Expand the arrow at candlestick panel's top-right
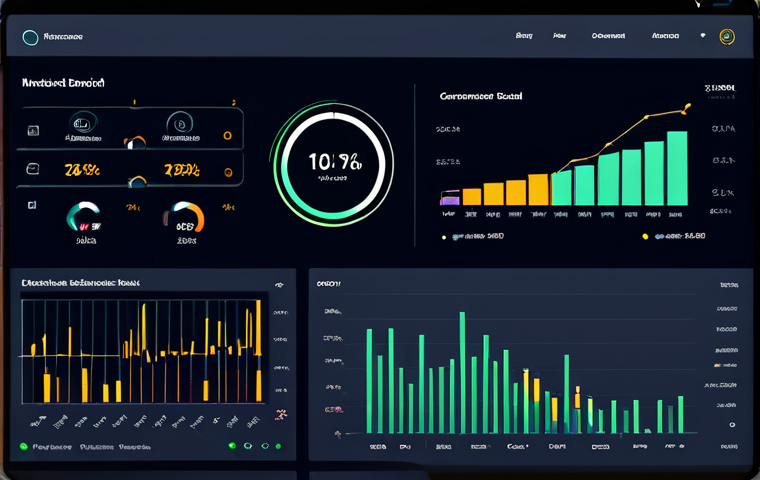Image resolution: width=760 pixels, height=480 pixels. coord(279,285)
